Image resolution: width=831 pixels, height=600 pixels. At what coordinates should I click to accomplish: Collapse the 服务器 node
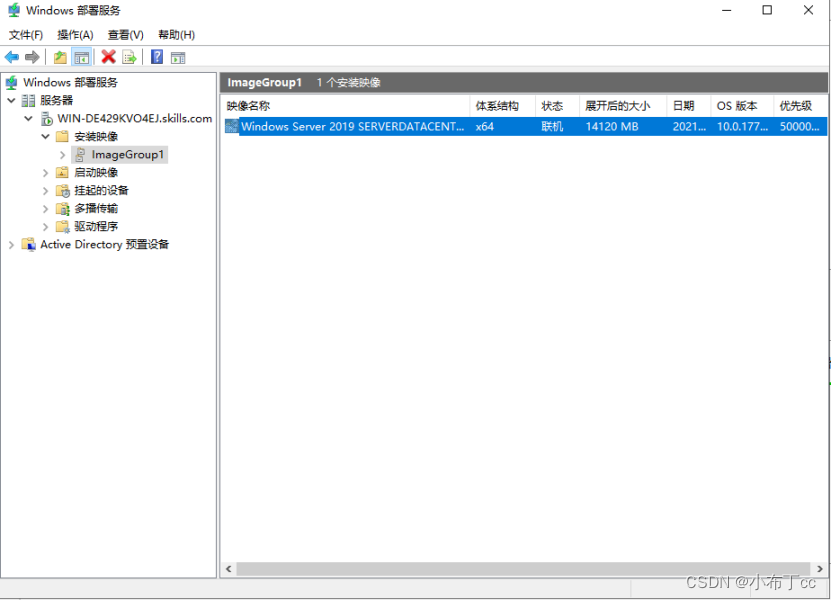[x=11, y=100]
